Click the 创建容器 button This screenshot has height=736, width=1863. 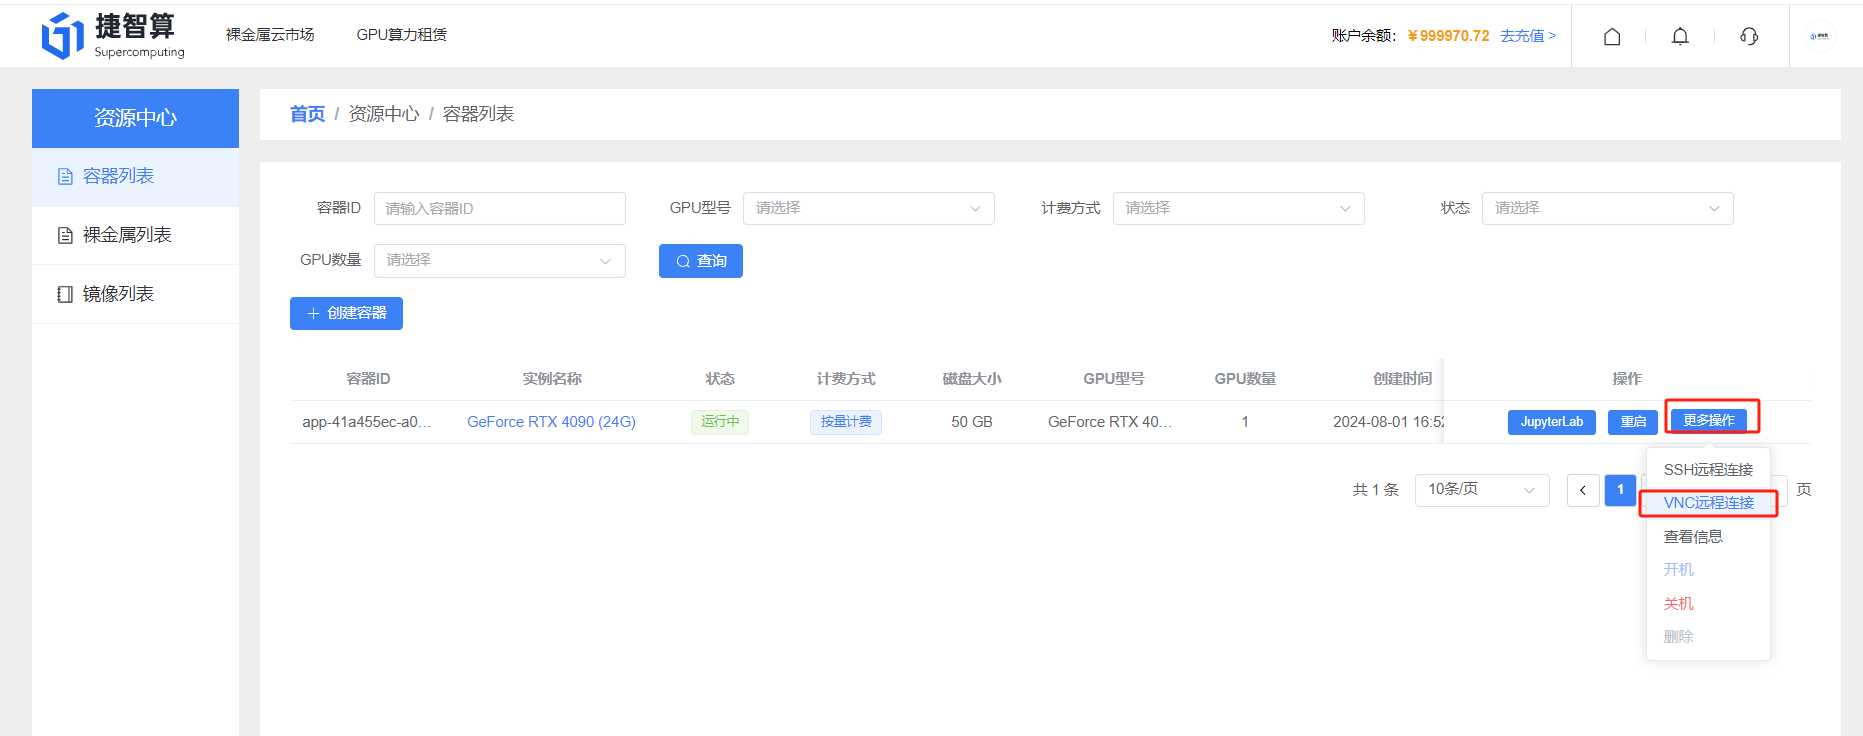click(346, 313)
